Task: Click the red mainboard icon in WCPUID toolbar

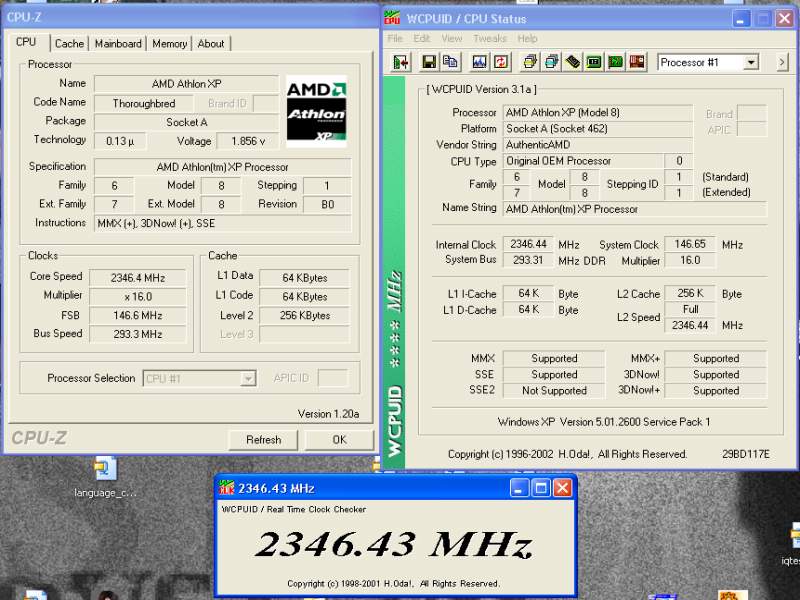Action: coord(637,62)
